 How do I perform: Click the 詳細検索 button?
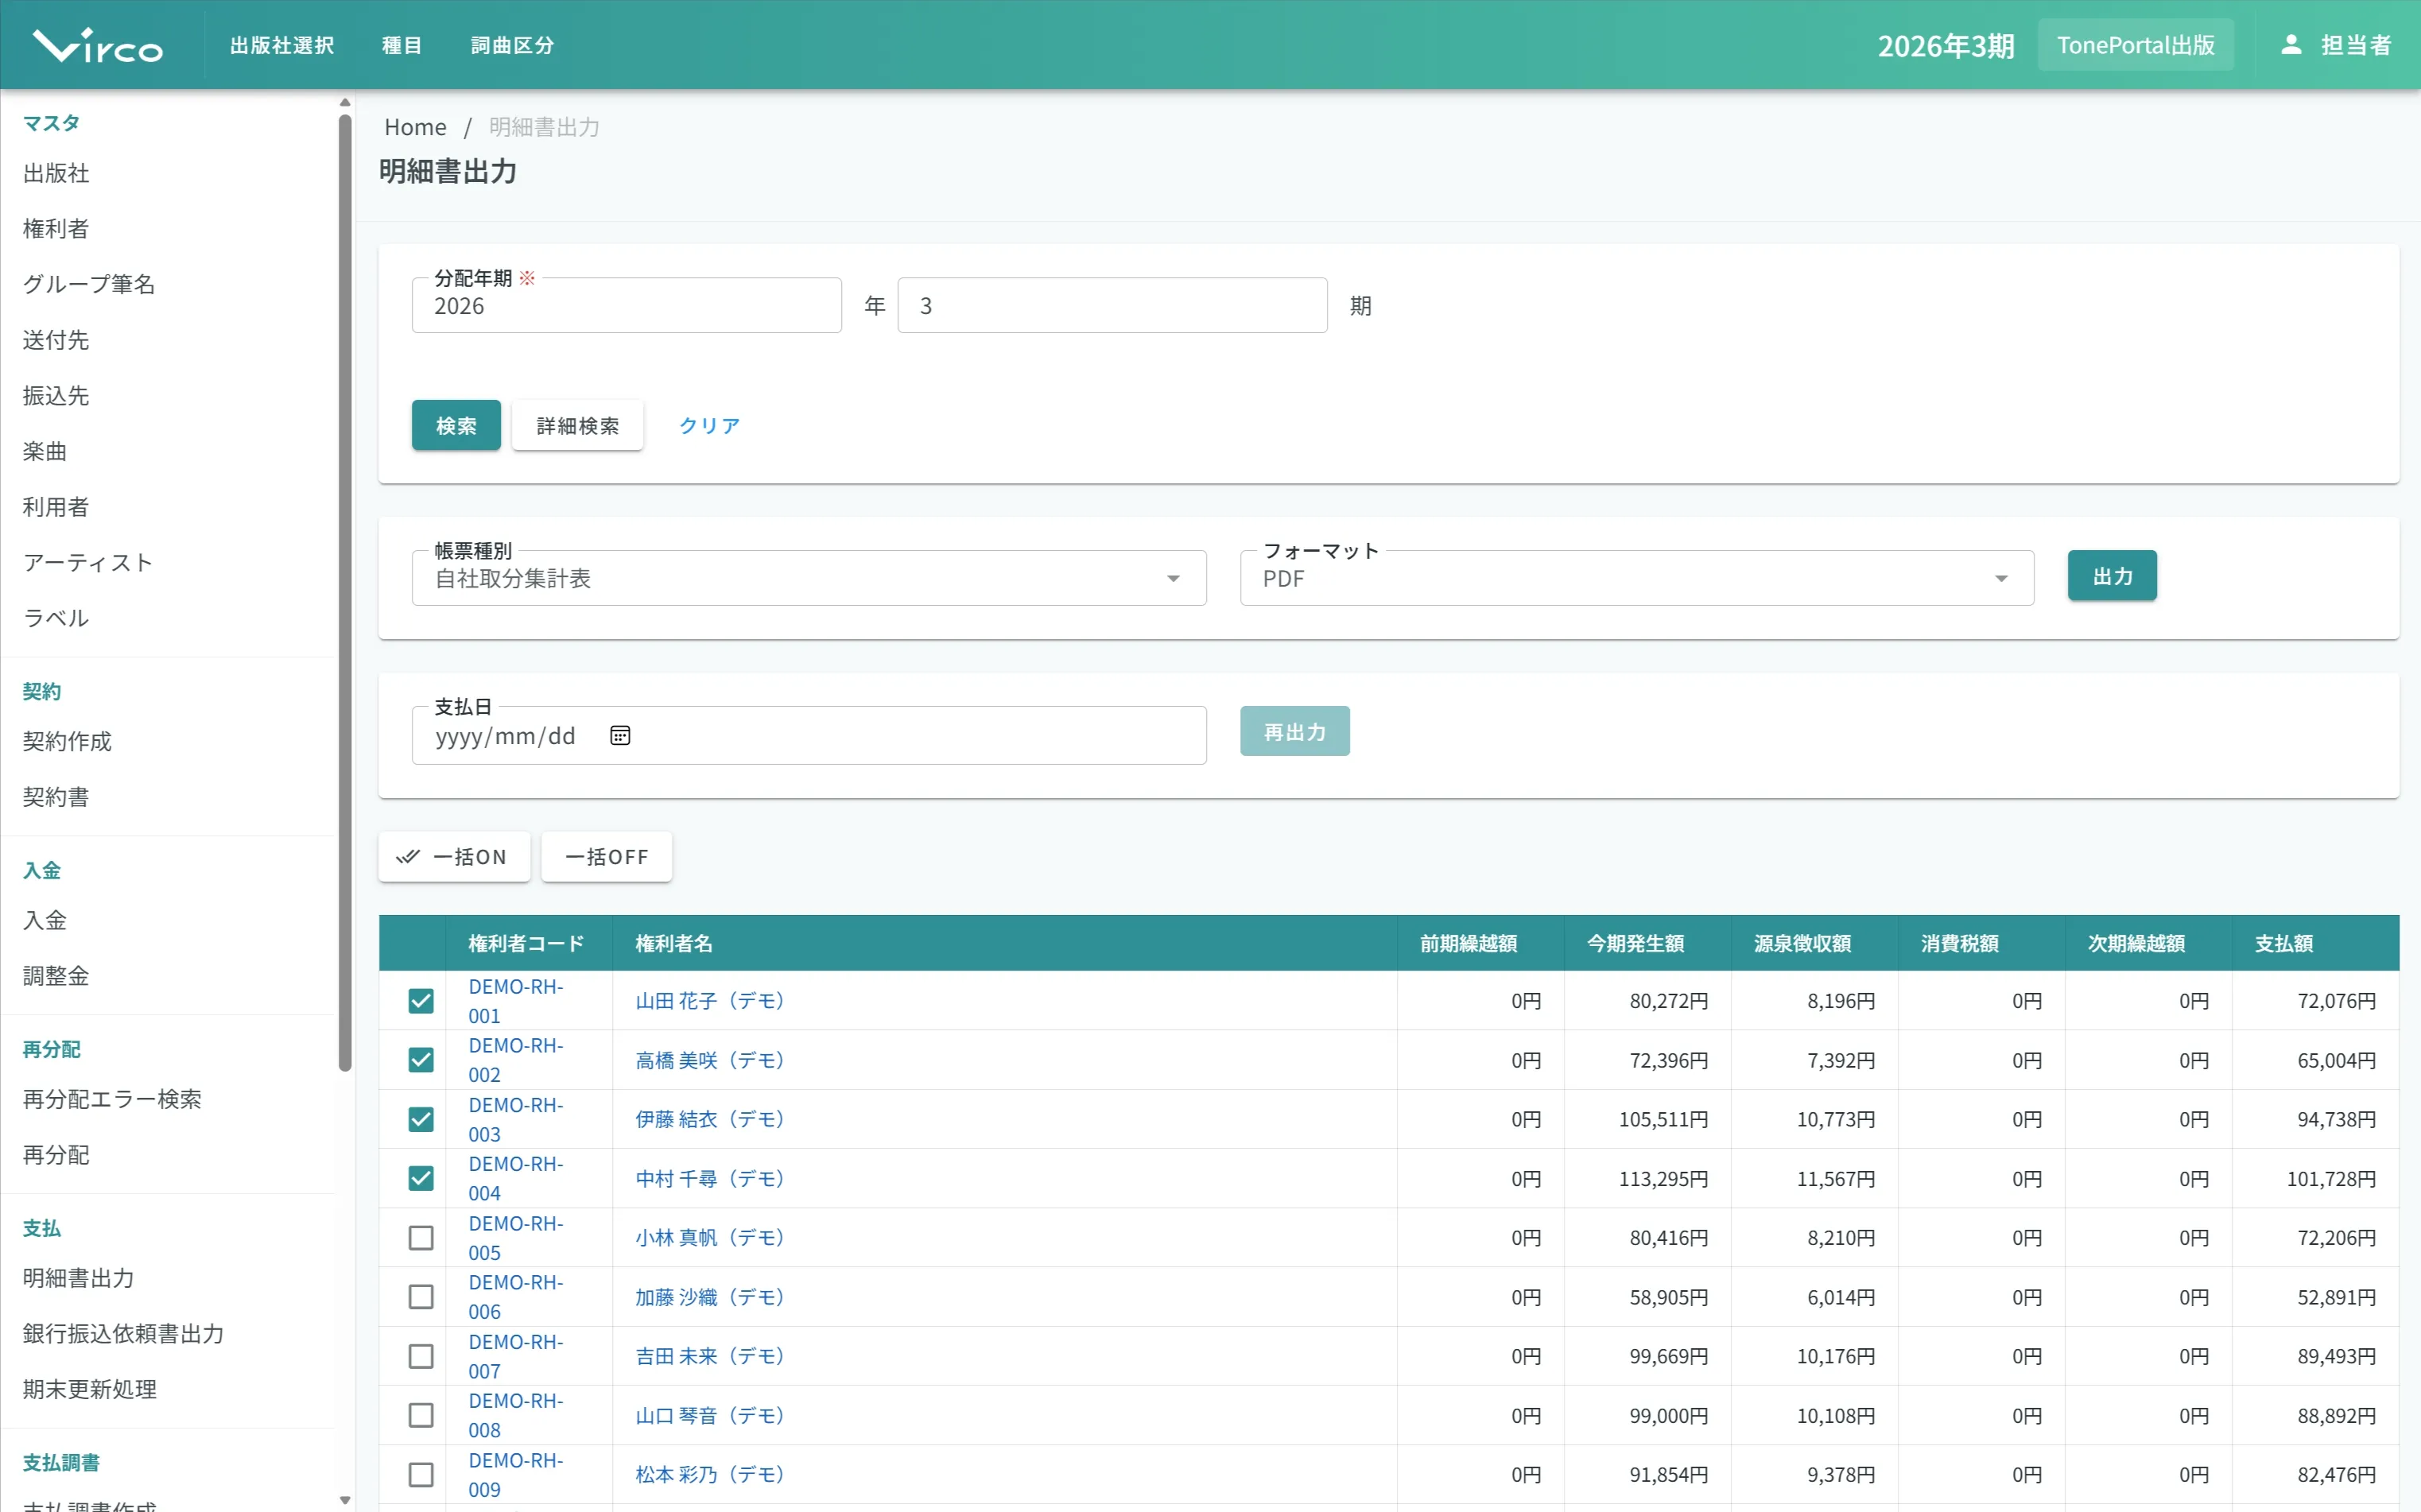point(578,426)
